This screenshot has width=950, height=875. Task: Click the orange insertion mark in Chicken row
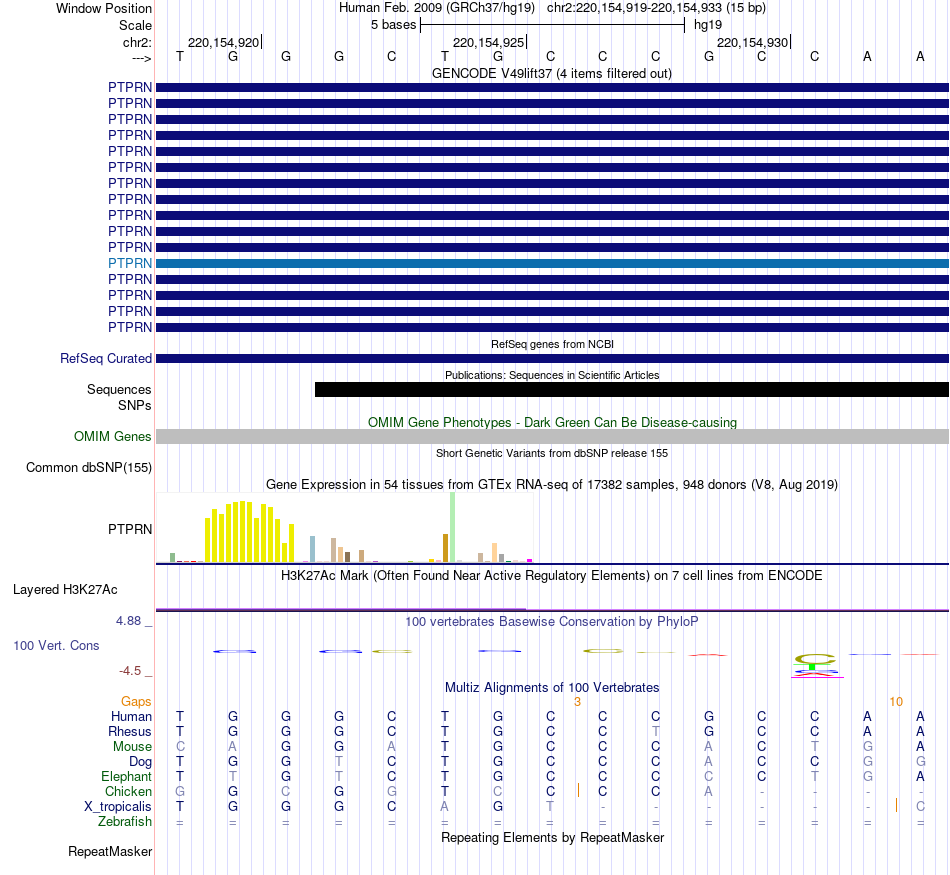(x=579, y=790)
